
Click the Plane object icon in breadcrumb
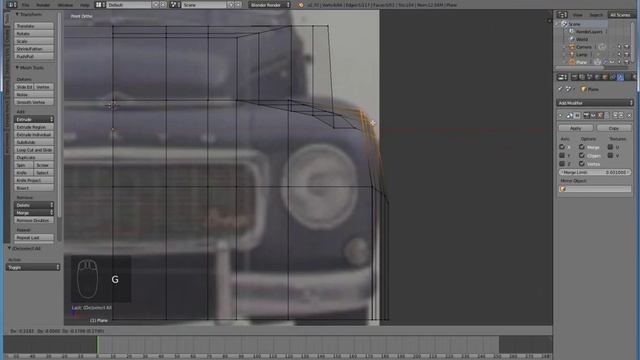(583, 89)
